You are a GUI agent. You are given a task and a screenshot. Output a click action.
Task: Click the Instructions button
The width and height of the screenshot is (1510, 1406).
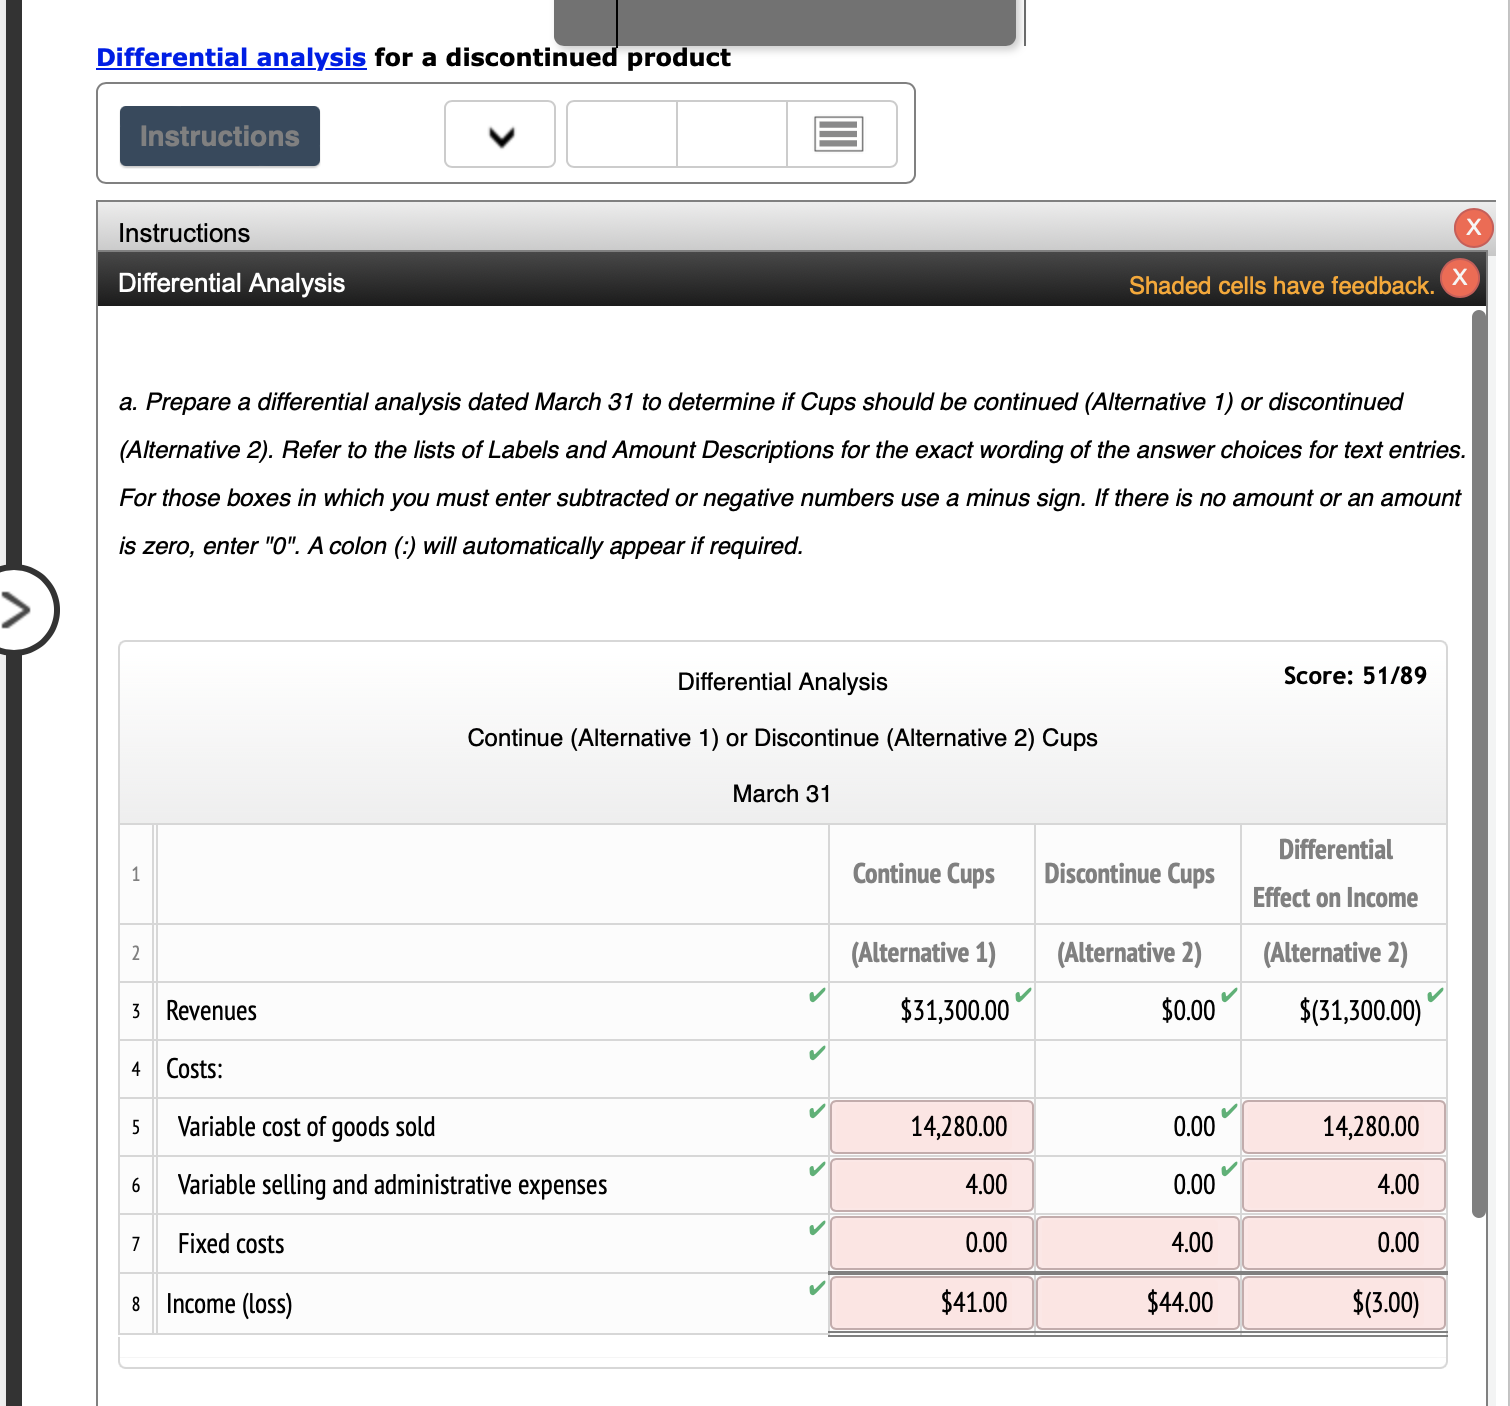coord(219,136)
